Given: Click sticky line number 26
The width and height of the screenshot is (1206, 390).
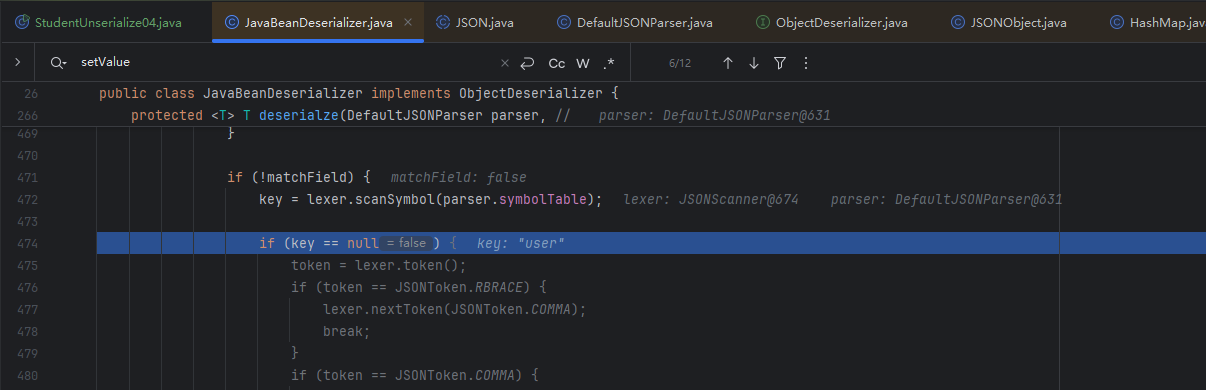Looking at the screenshot, I should tap(30, 93).
